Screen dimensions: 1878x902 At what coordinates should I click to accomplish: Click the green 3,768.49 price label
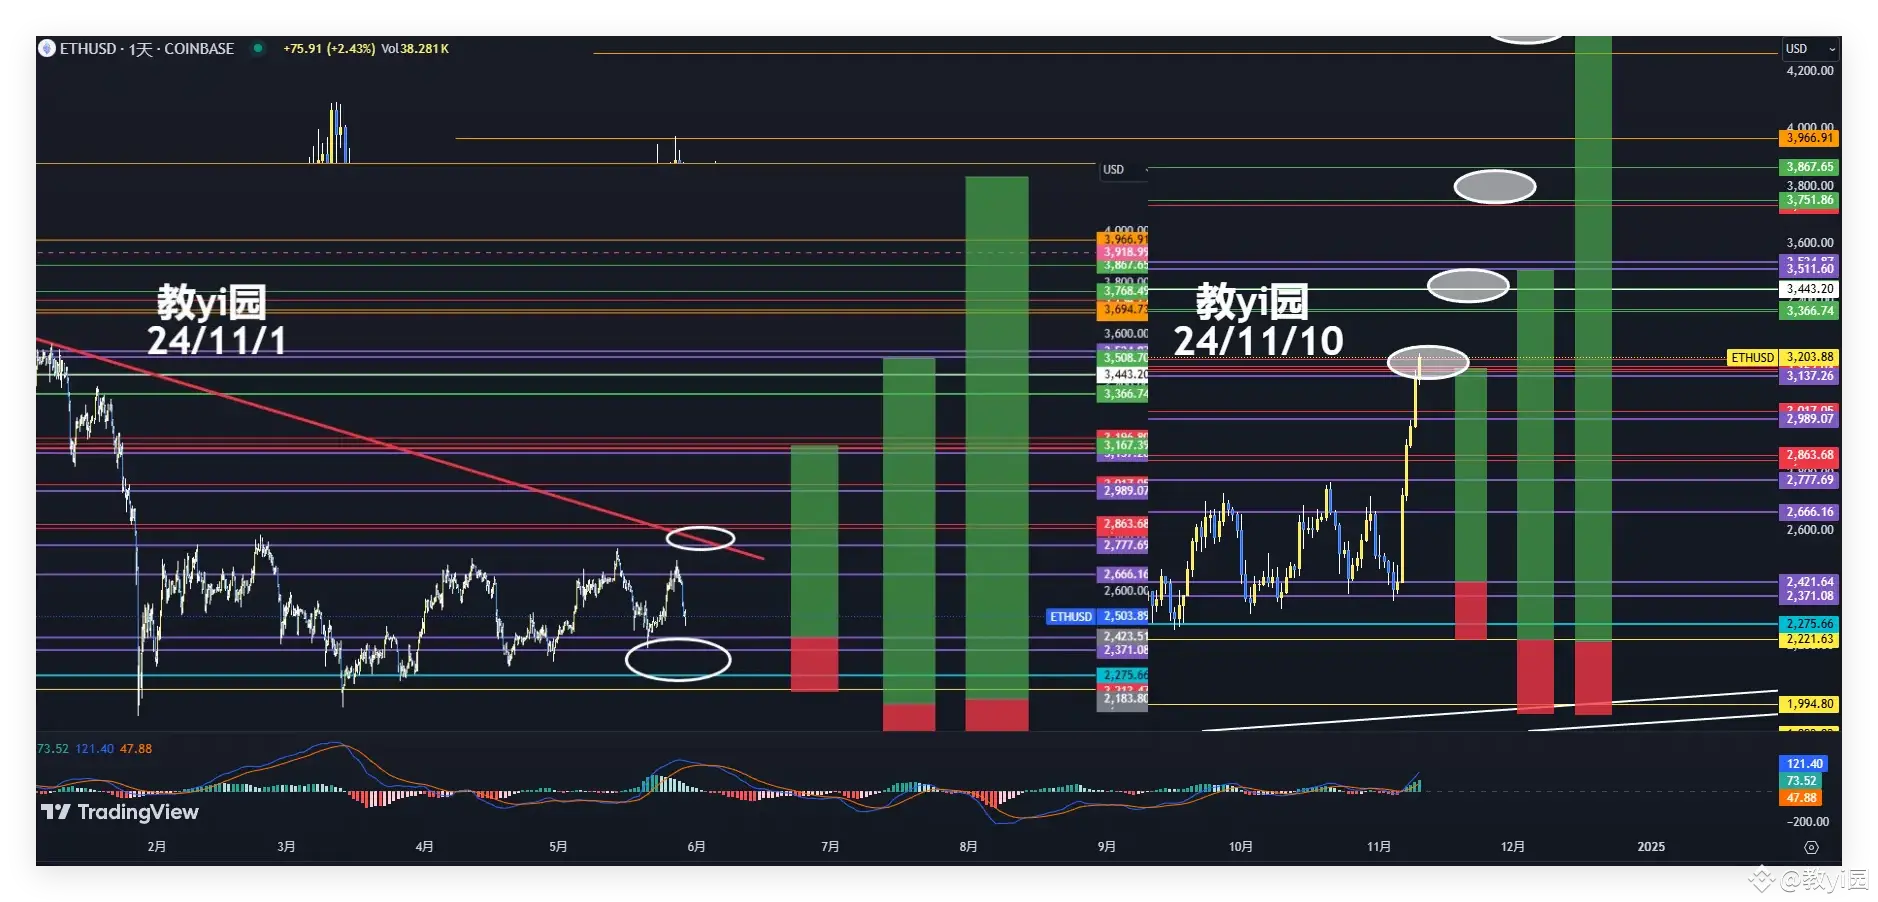tap(1125, 291)
